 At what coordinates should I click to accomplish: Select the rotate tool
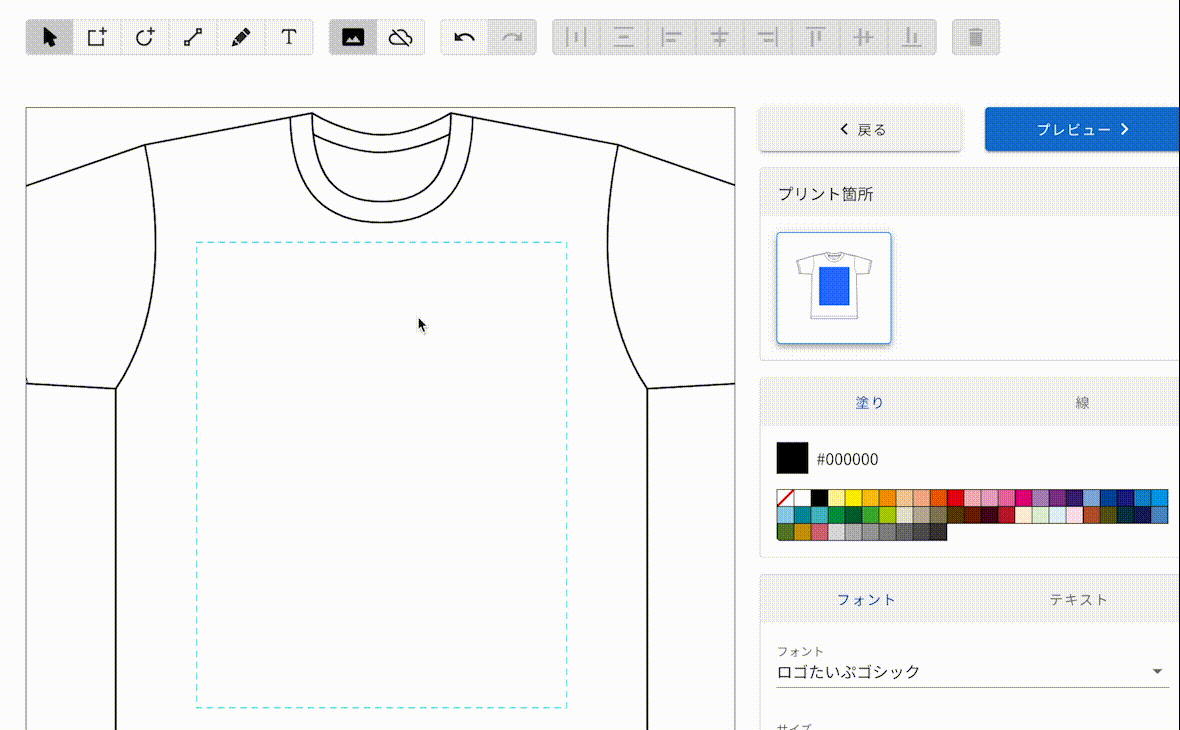pyautogui.click(x=145, y=37)
